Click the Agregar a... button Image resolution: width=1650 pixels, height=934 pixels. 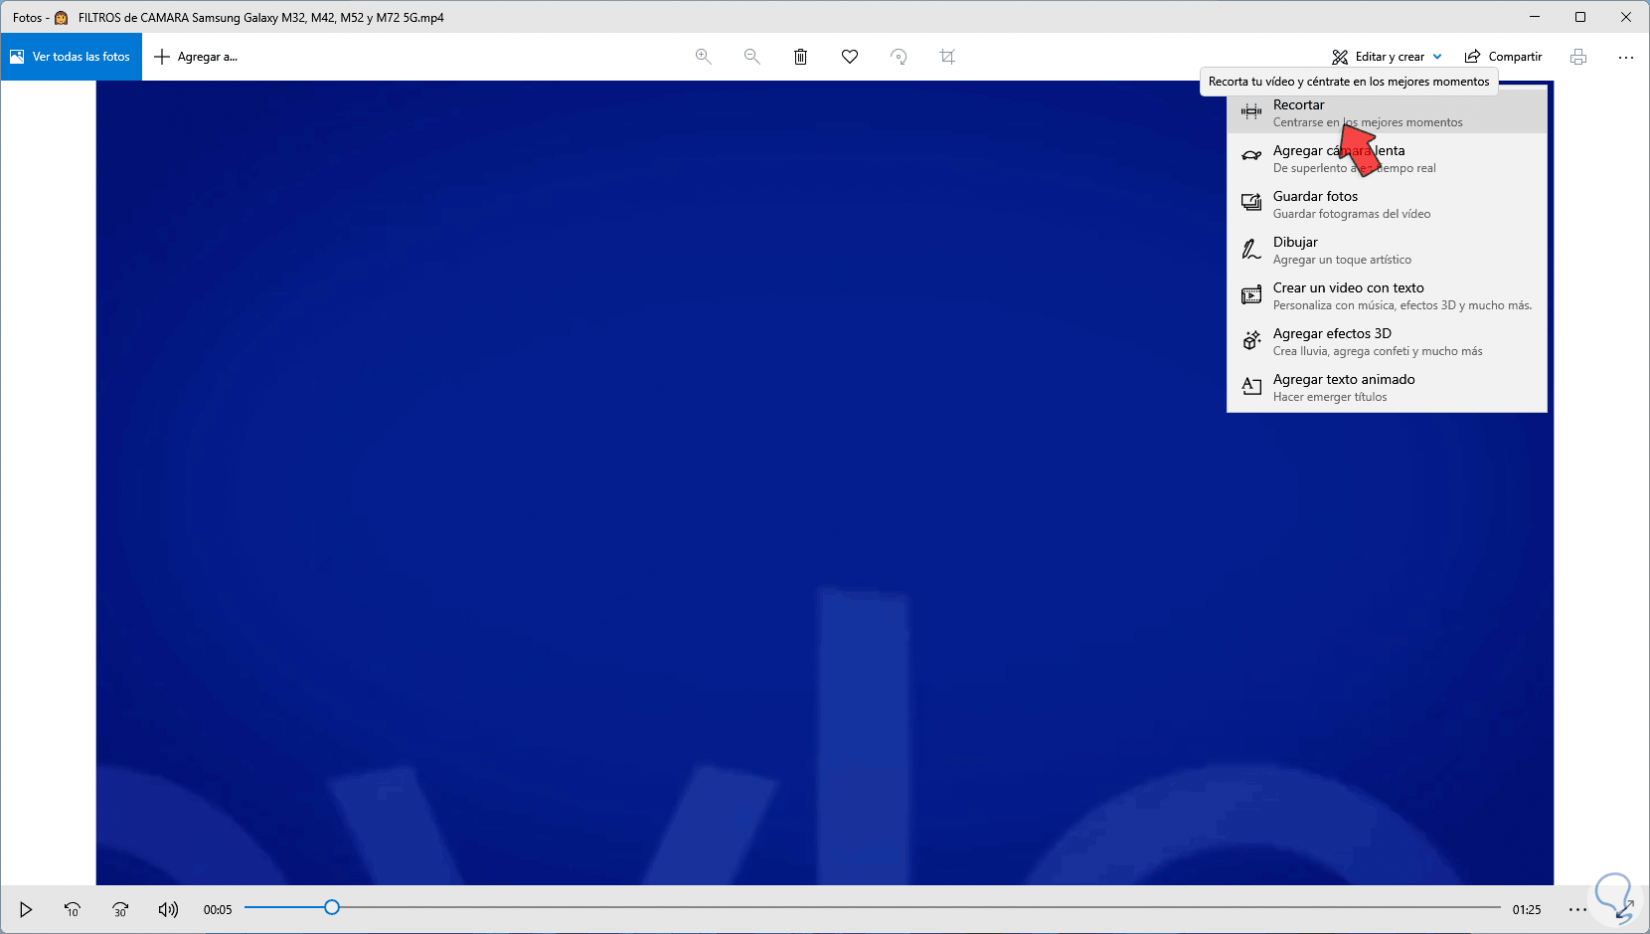pyautogui.click(x=196, y=57)
